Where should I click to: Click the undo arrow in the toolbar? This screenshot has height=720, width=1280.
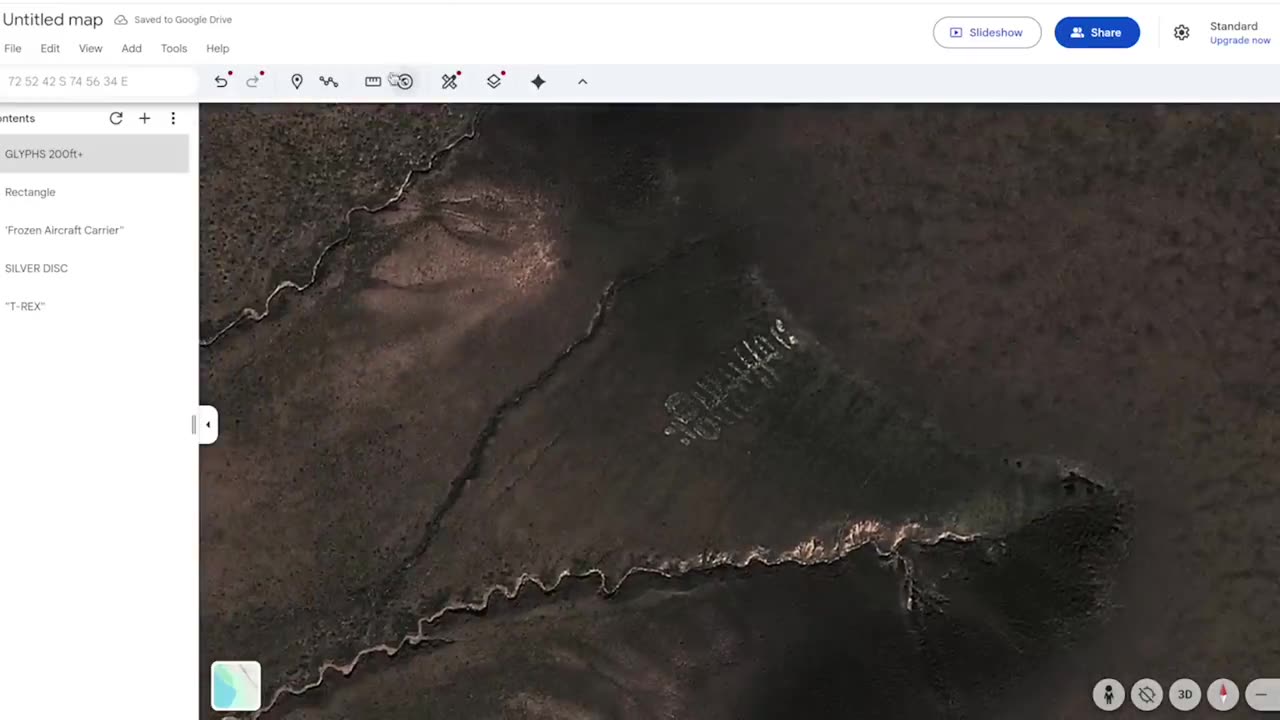(221, 82)
